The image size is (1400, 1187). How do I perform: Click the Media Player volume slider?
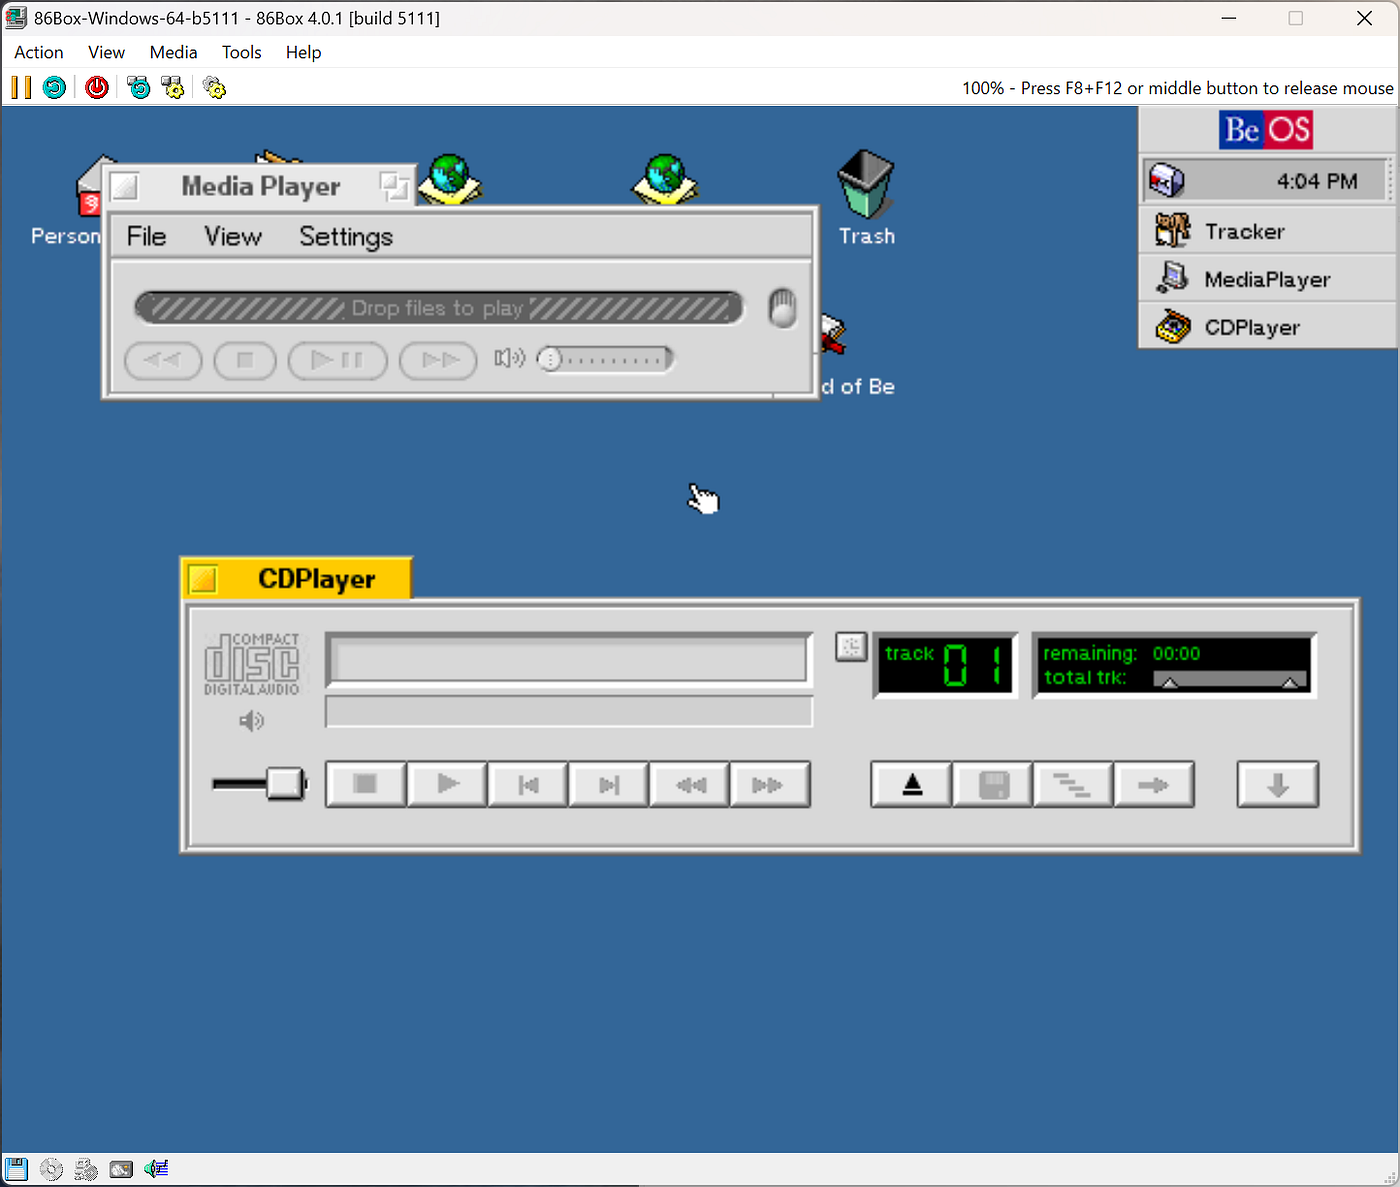pos(604,358)
